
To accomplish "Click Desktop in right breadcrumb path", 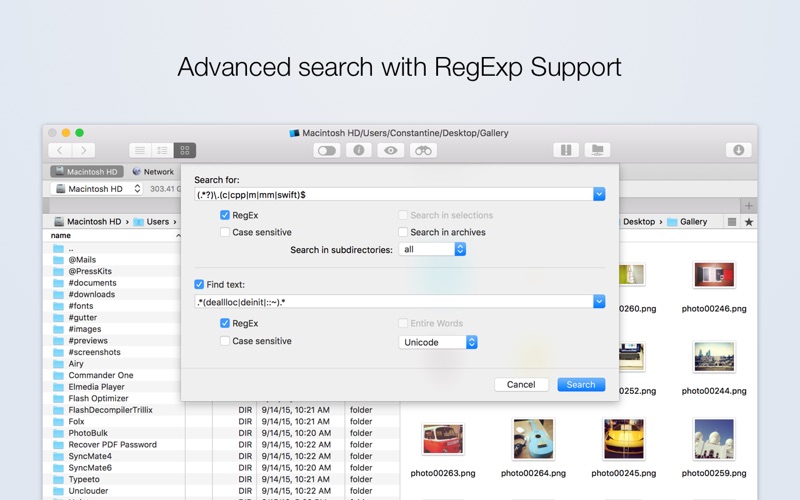I will tap(638, 221).
